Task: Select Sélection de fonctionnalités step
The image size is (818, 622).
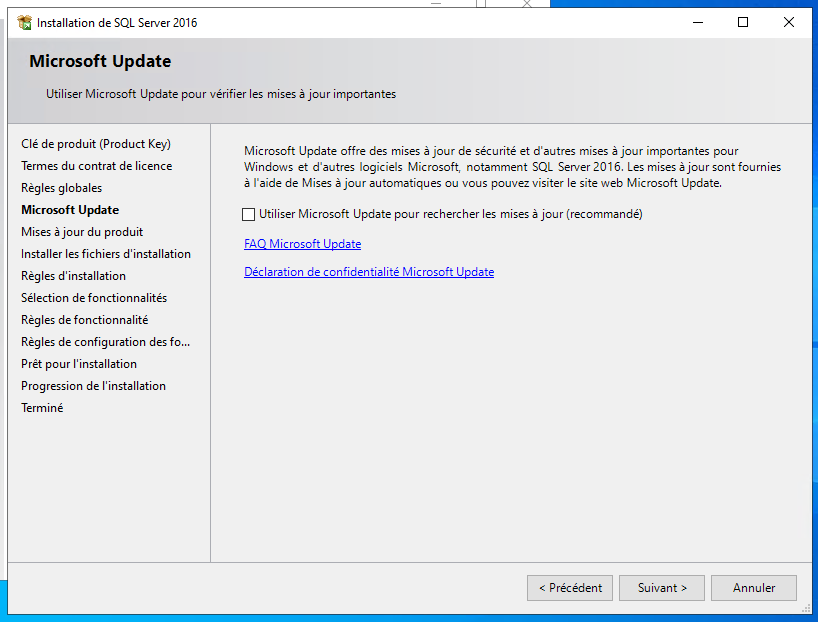Action: pos(94,297)
